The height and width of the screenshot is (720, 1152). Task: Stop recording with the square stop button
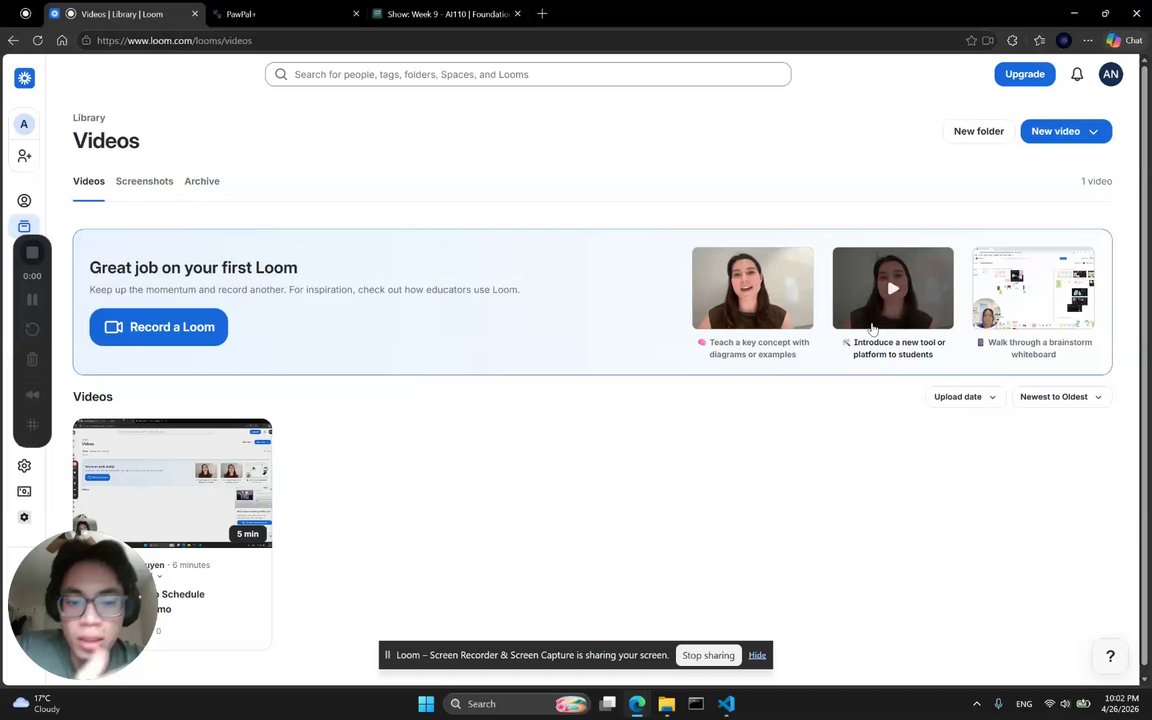pos(32,253)
